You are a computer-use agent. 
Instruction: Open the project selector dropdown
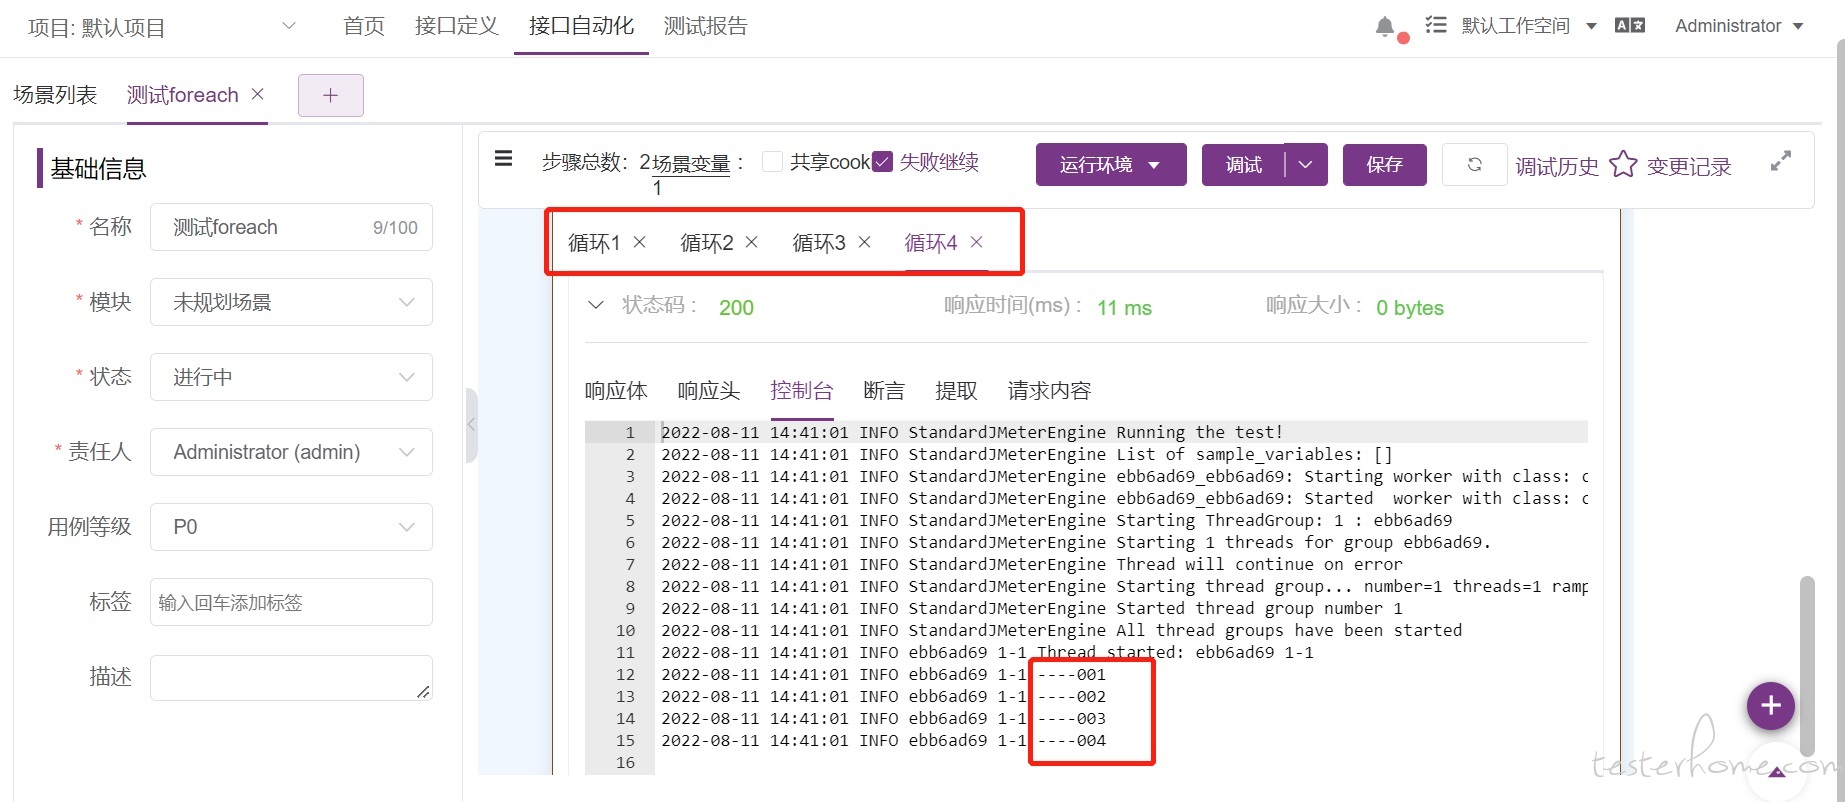click(162, 27)
